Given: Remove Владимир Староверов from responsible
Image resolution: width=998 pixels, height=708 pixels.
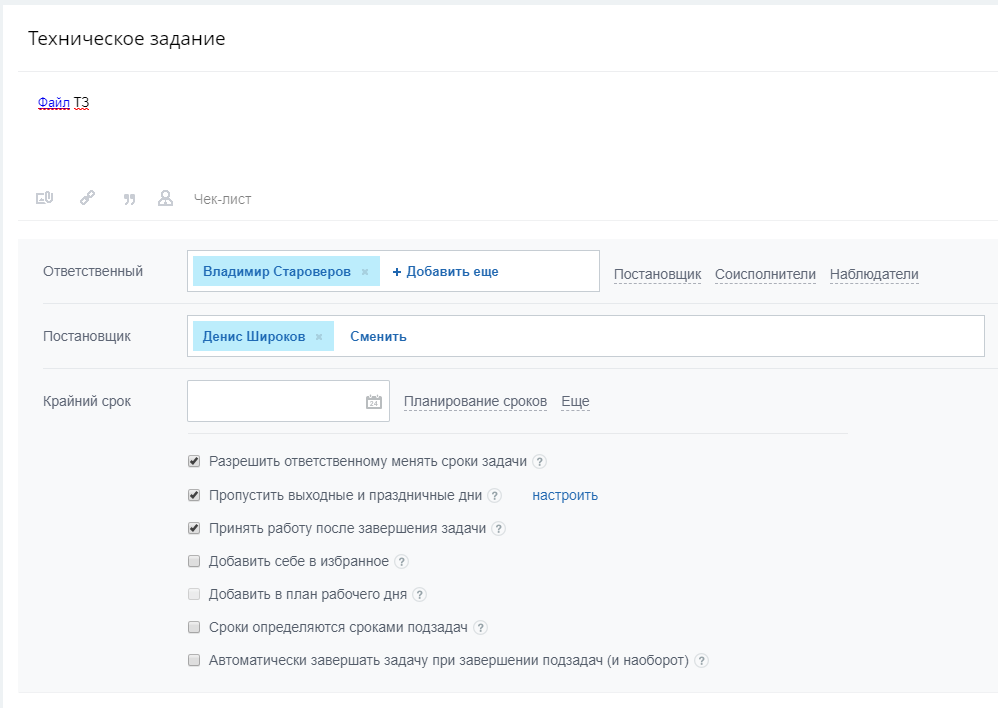Looking at the screenshot, I should [x=365, y=272].
